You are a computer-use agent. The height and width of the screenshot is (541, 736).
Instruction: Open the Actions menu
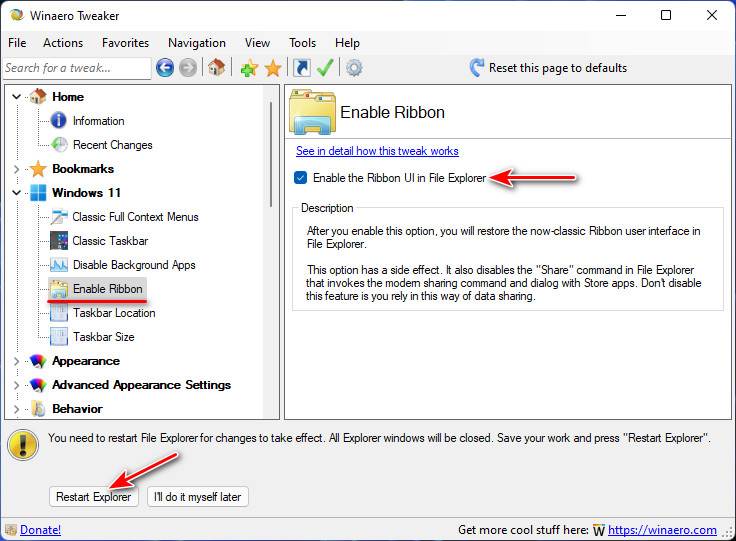pyautogui.click(x=63, y=43)
